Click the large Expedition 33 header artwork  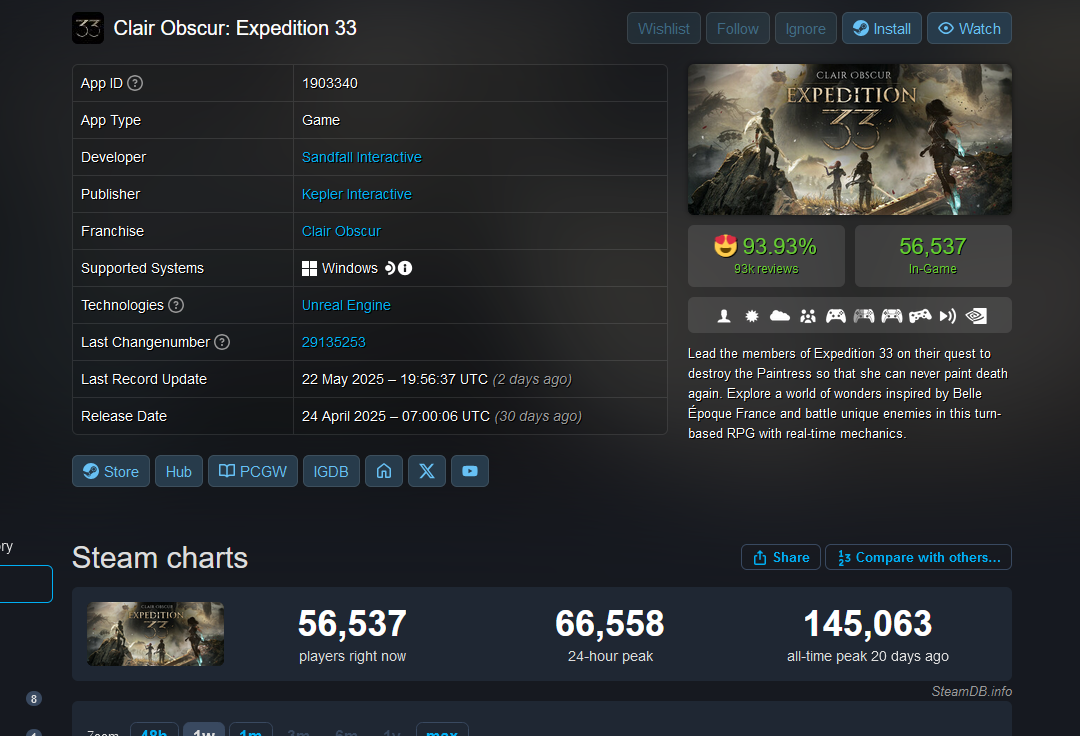850,140
